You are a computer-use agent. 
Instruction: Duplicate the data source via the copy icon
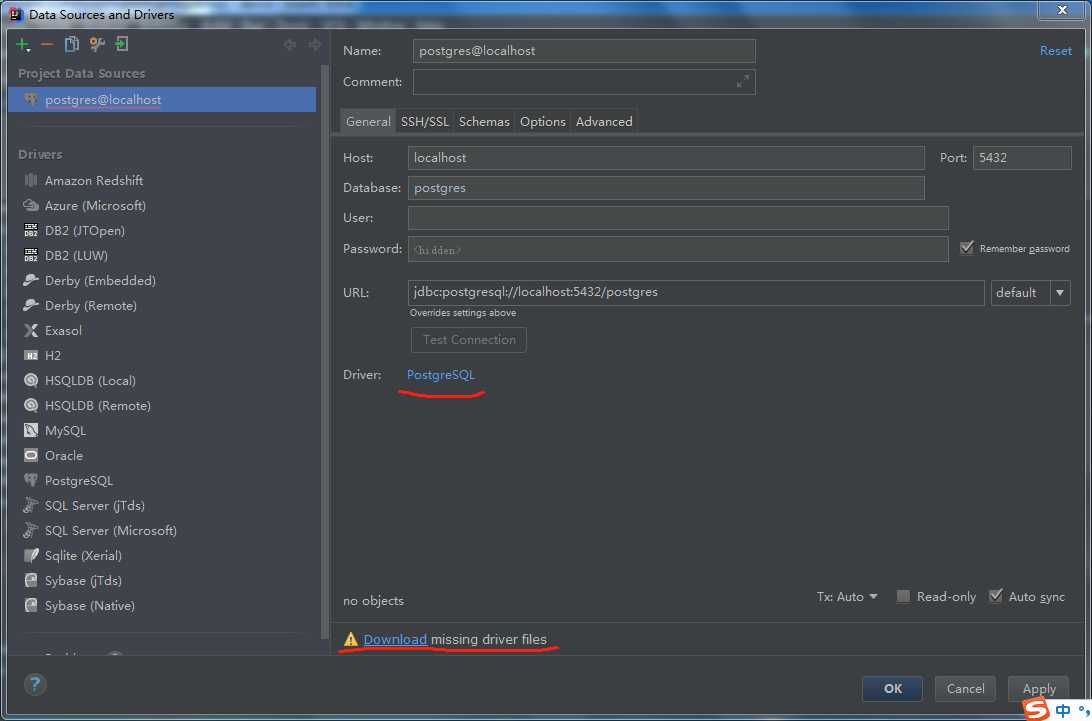71,45
